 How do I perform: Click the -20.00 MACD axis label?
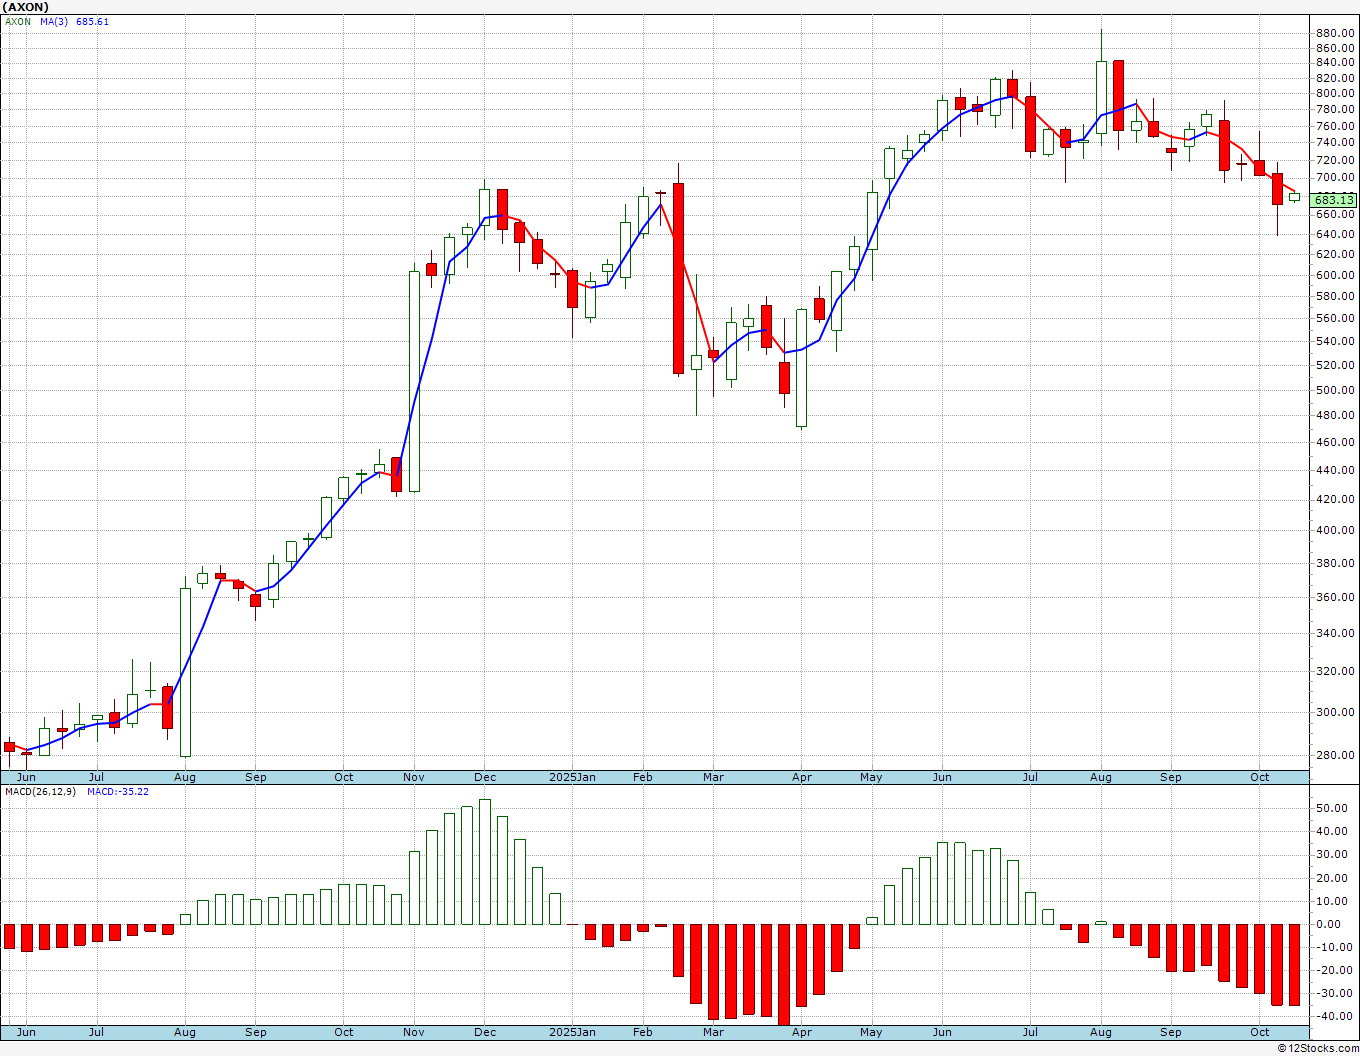pos(1333,970)
